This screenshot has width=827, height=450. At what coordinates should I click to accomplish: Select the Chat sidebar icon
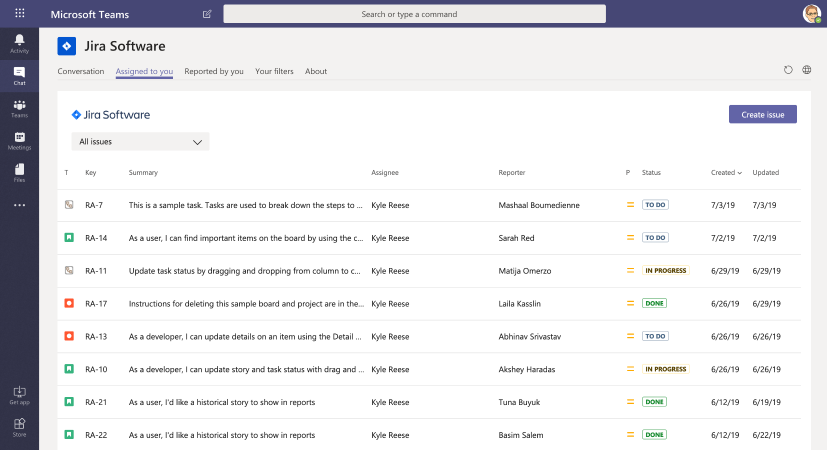[x=19, y=75]
